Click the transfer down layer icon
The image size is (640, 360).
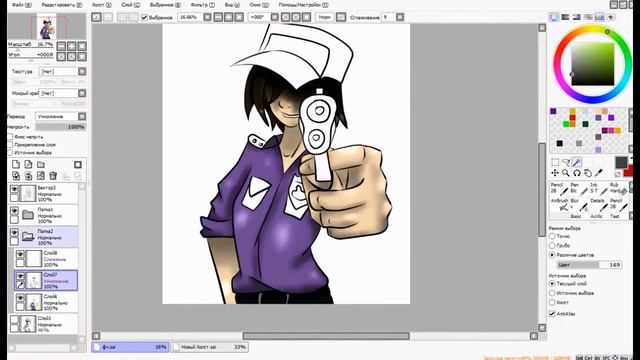[x=16, y=176]
